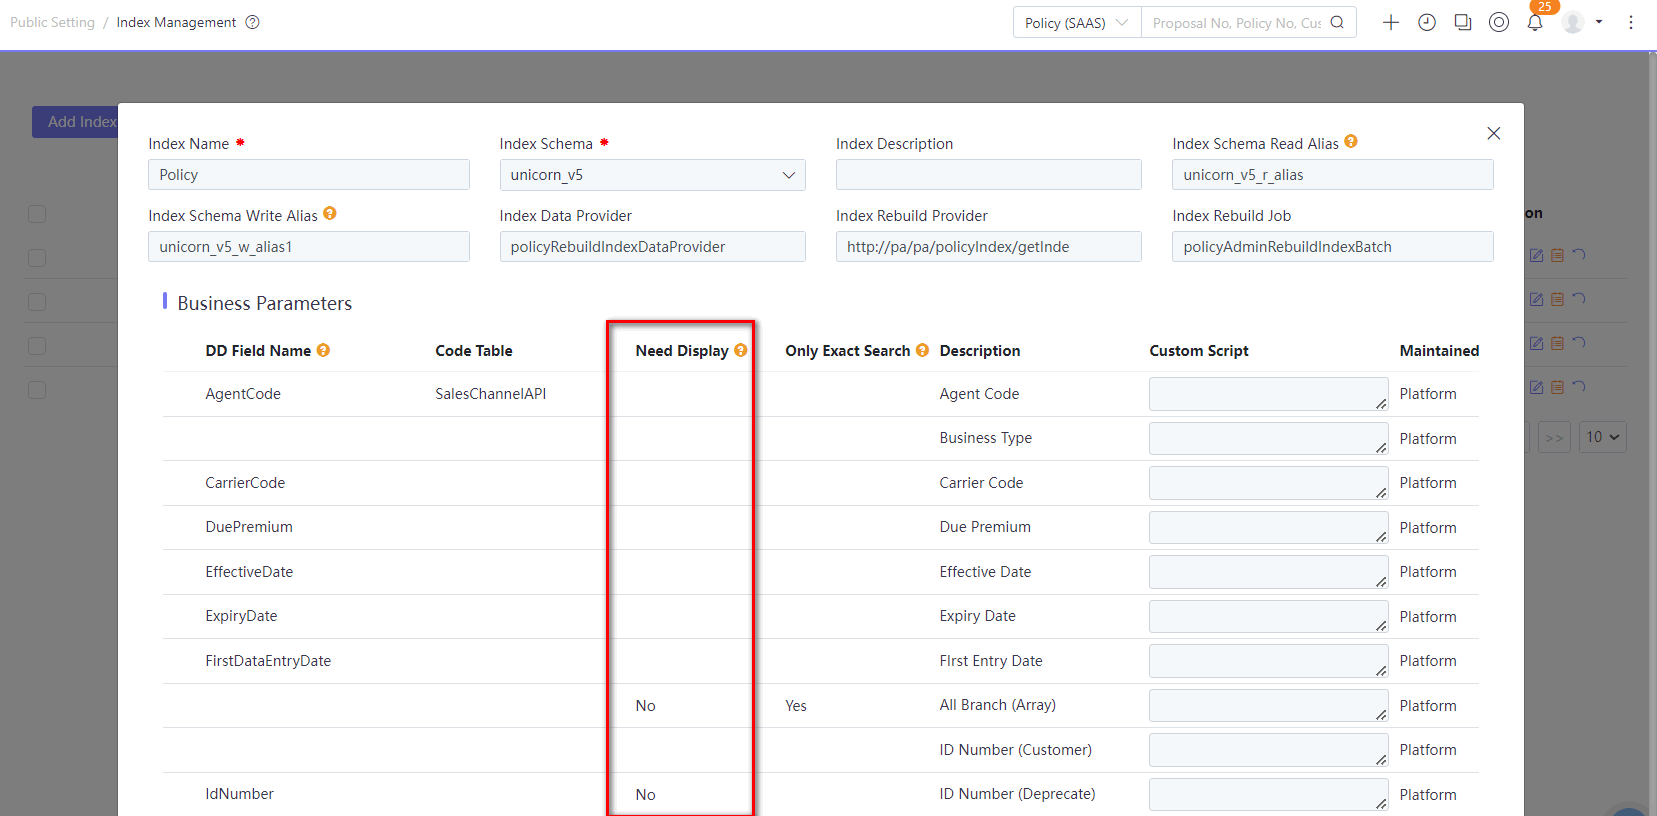Close the index edit dialog

pos(1493,133)
